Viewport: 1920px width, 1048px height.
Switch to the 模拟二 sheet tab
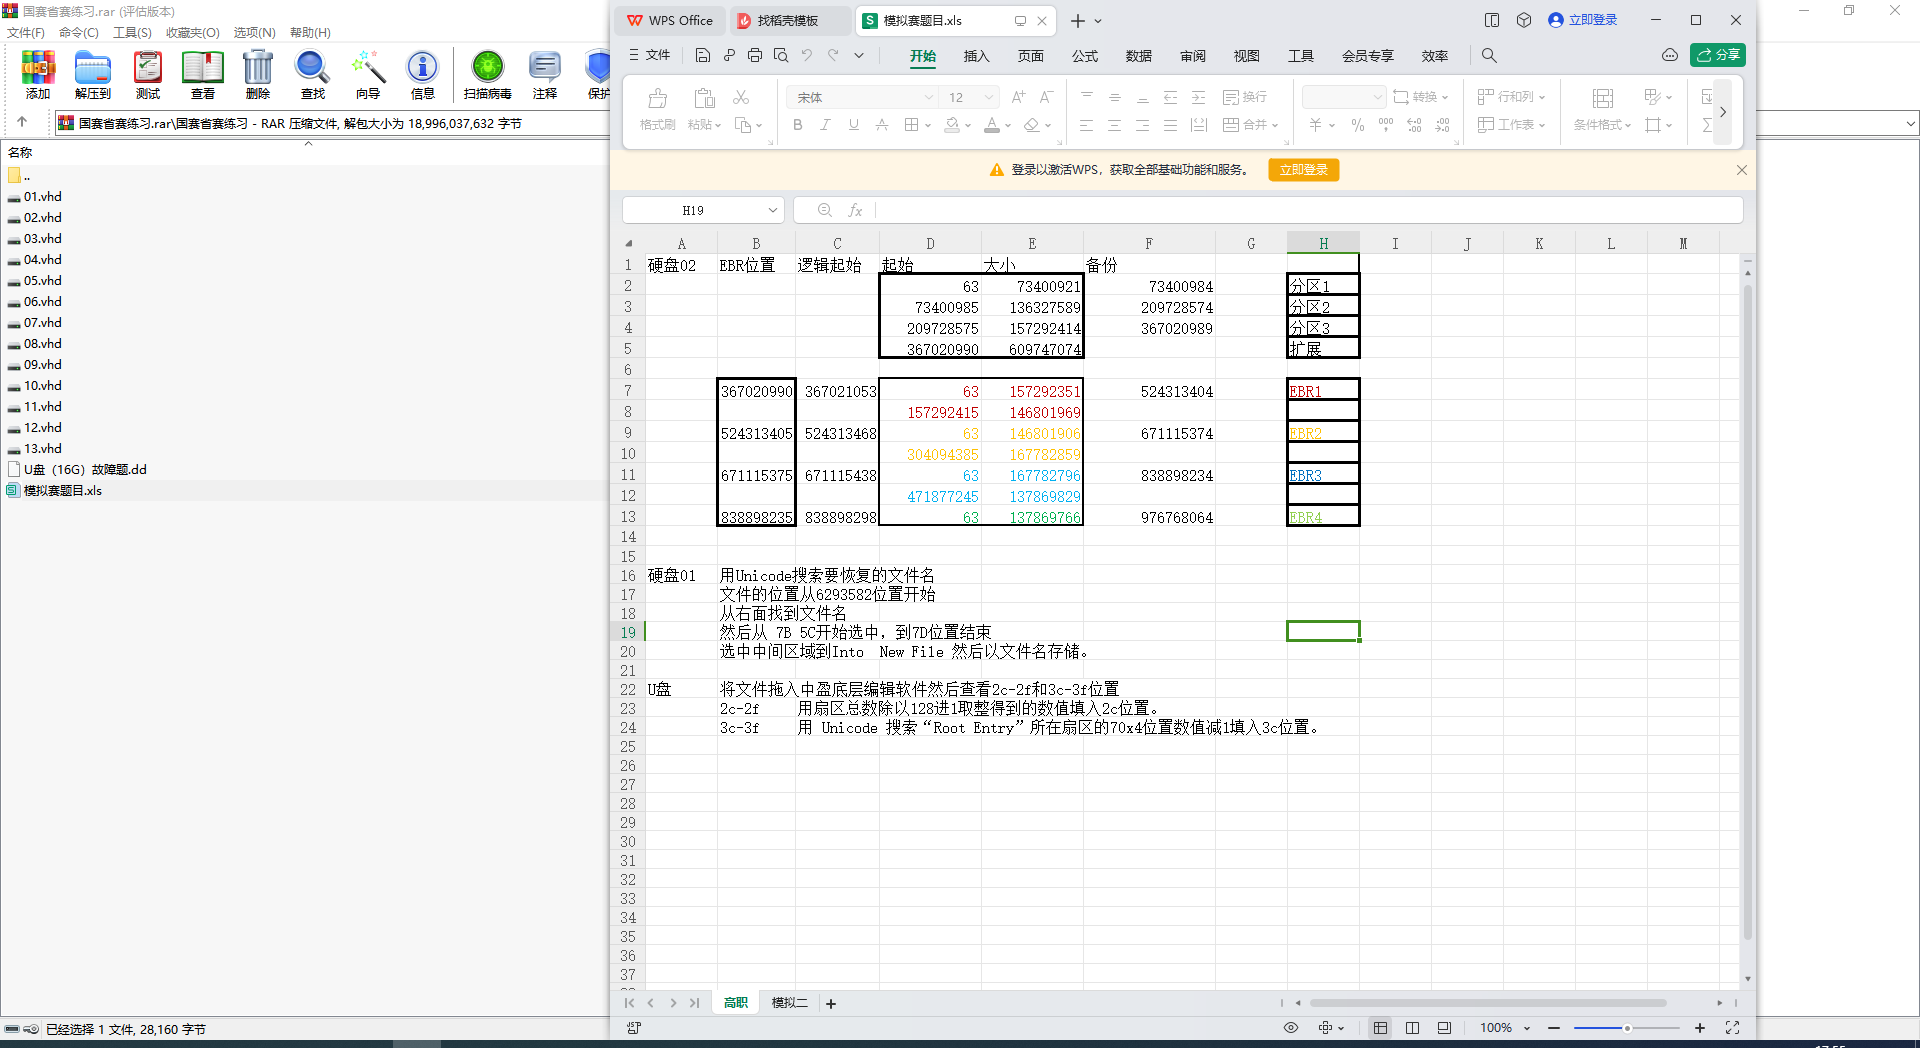pos(789,1003)
